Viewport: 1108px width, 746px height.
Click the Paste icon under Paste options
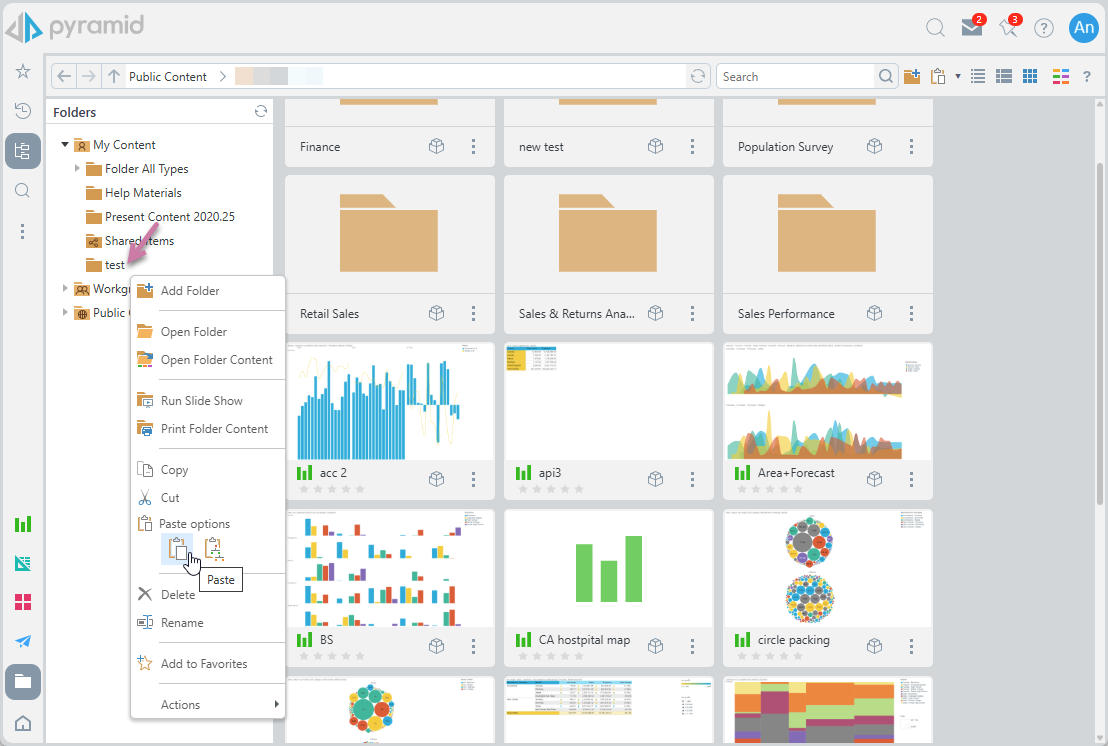[x=177, y=549]
